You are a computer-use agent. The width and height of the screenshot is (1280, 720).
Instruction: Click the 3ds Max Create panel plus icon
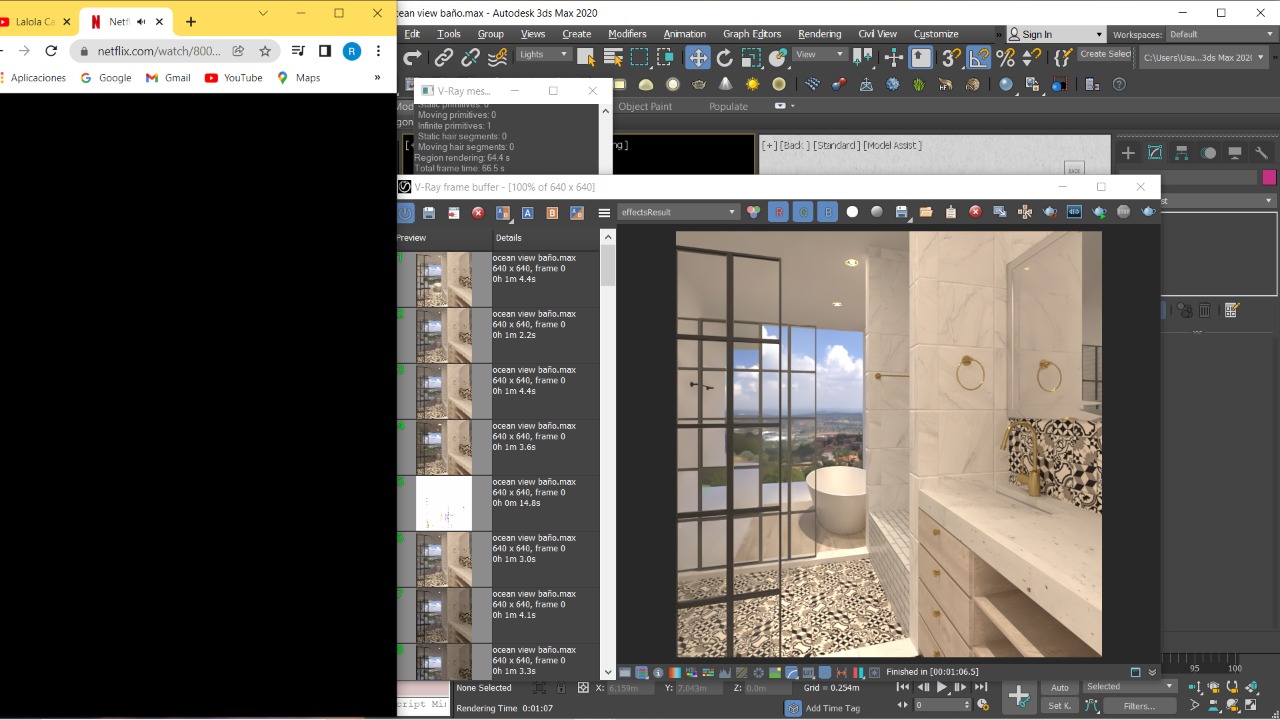pyautogui.click(x=1128, y=153)
